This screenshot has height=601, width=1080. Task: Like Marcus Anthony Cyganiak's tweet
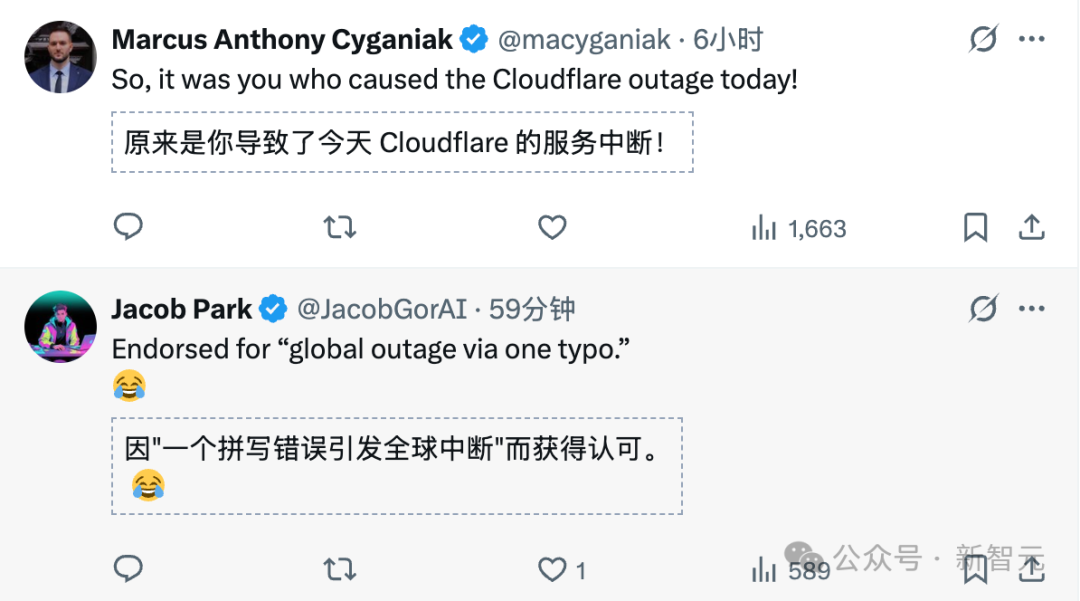point(552,228)
